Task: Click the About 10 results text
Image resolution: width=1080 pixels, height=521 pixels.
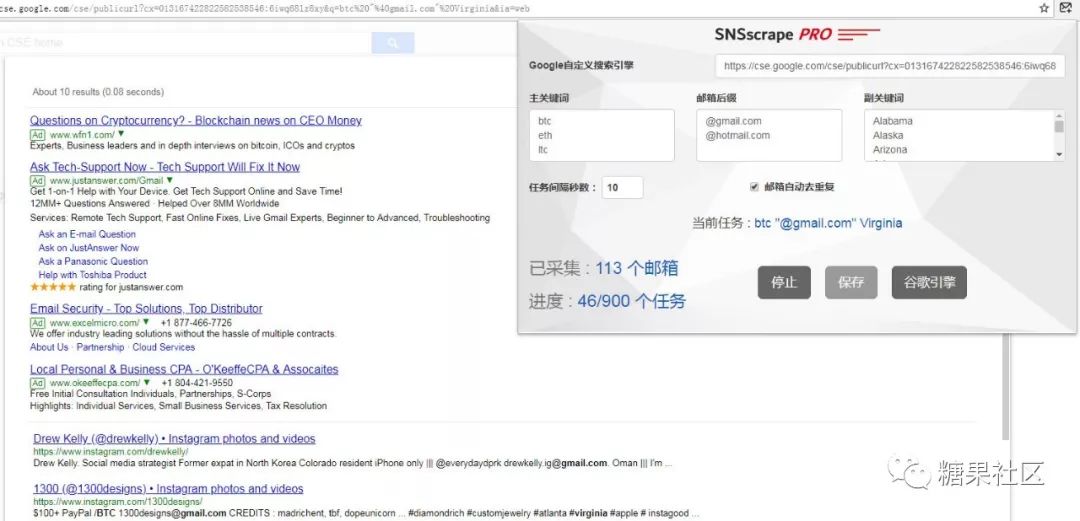Action: [98, 92]
